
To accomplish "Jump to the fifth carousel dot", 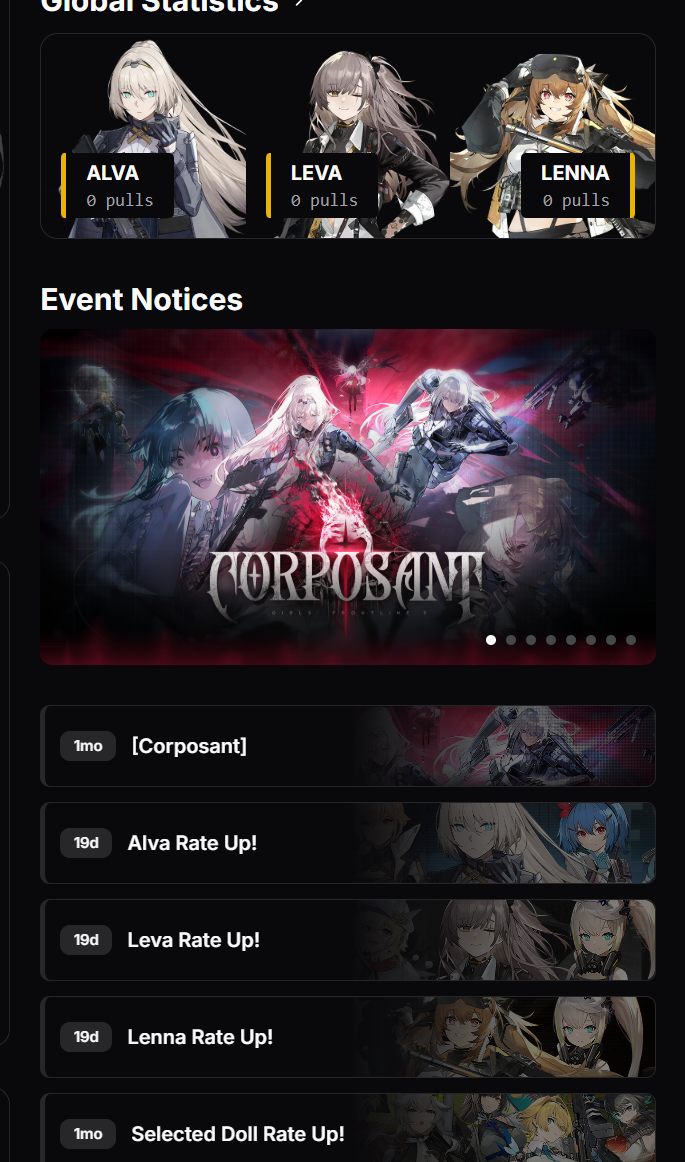I will [x=571, y=640].
